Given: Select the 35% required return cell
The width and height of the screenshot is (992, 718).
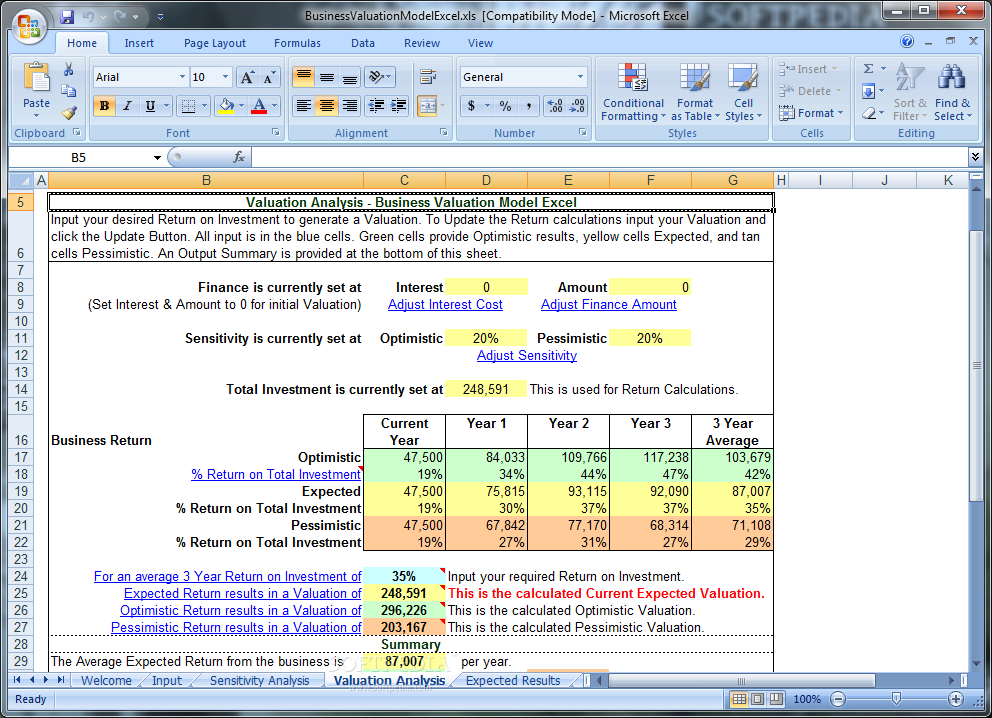Looking at the screenshot, I should (x=404, y=576).
